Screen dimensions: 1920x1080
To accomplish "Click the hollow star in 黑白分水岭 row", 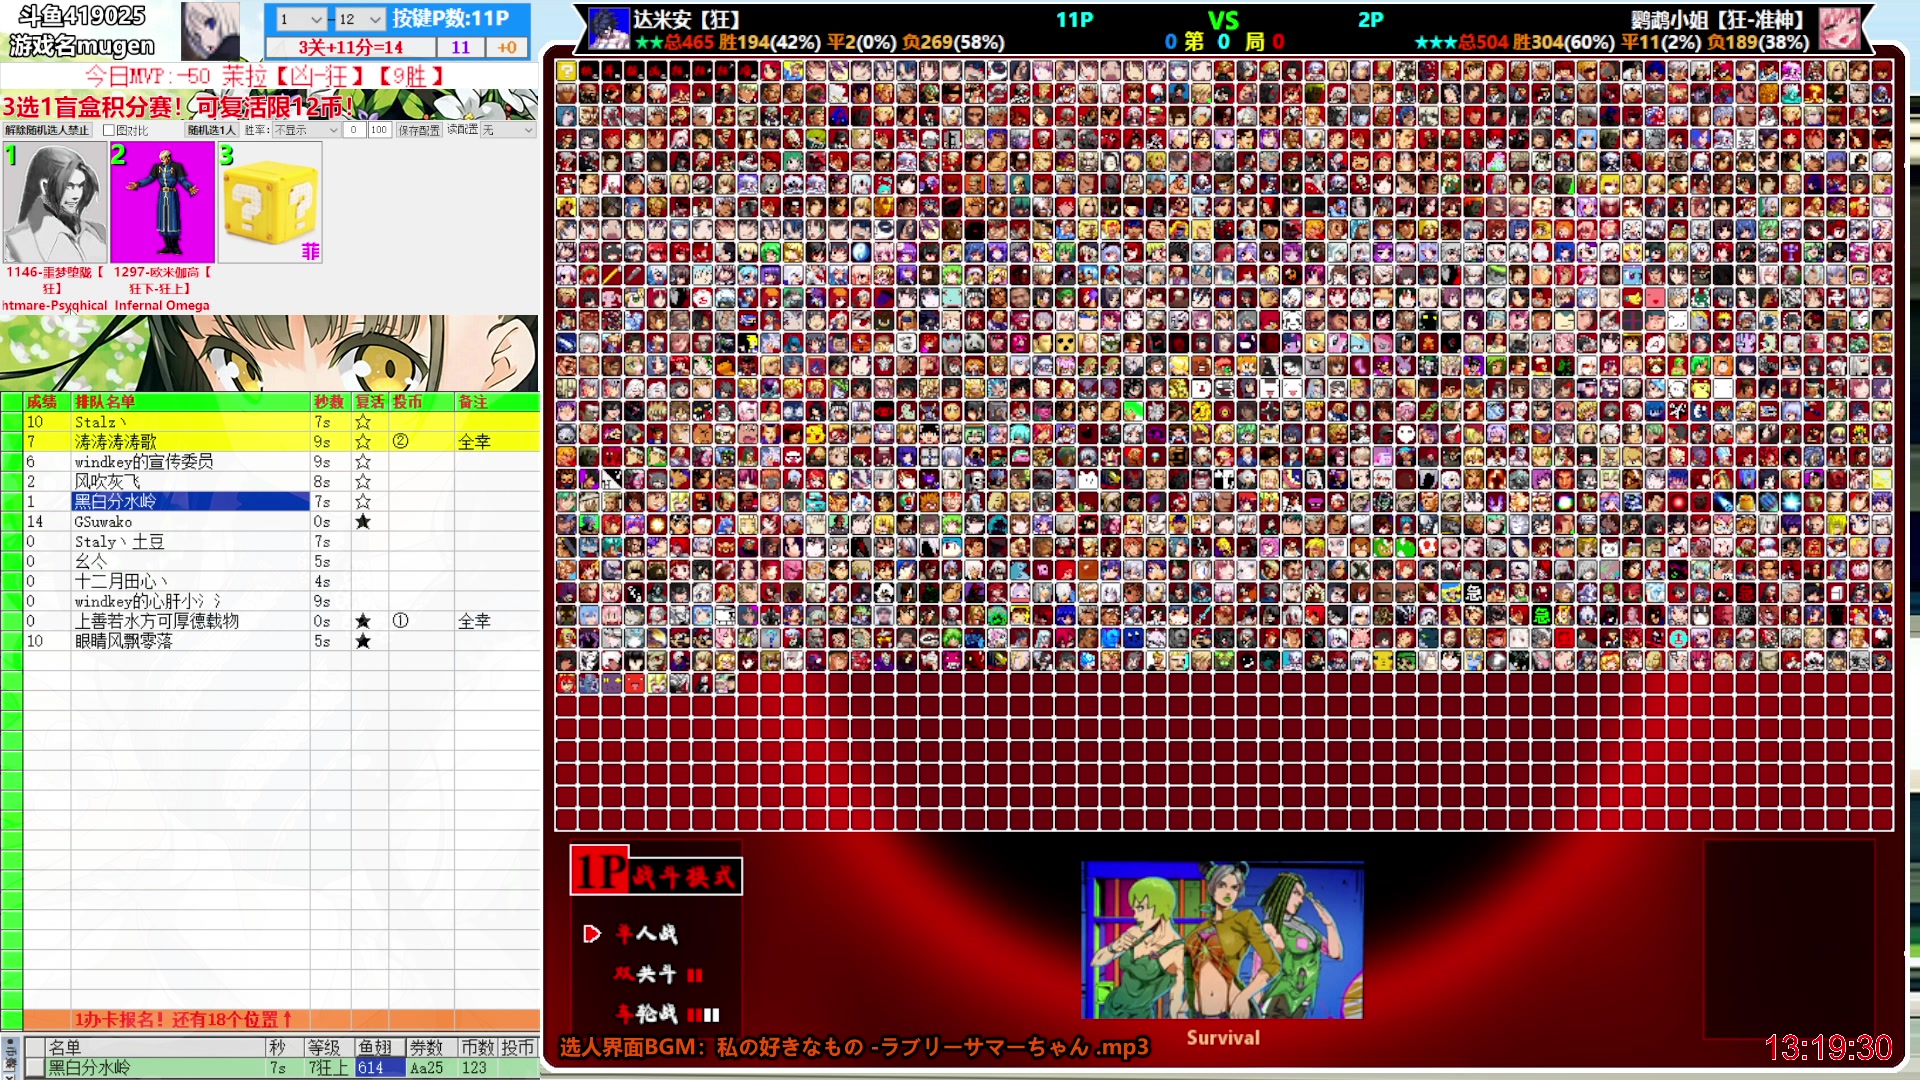I will (363, 502).
